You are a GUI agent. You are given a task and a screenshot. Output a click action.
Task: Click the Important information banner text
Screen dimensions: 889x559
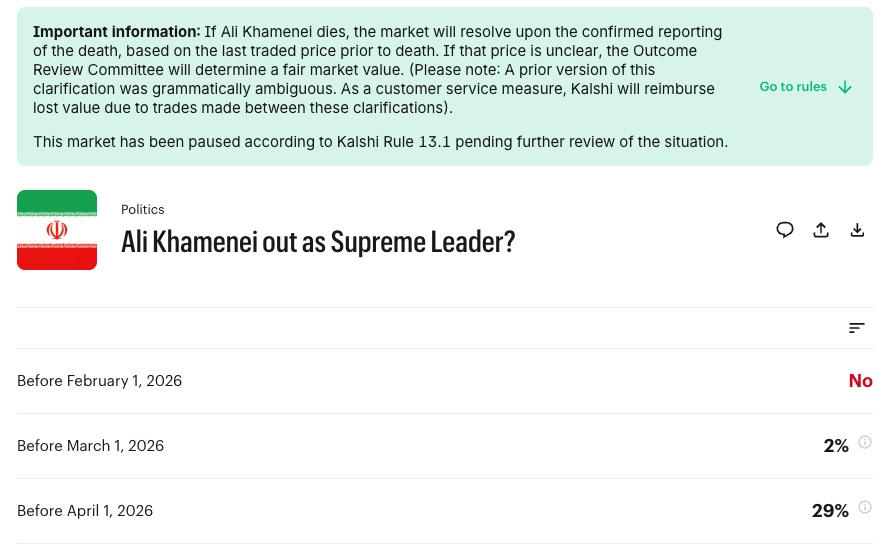click(380, 70)
